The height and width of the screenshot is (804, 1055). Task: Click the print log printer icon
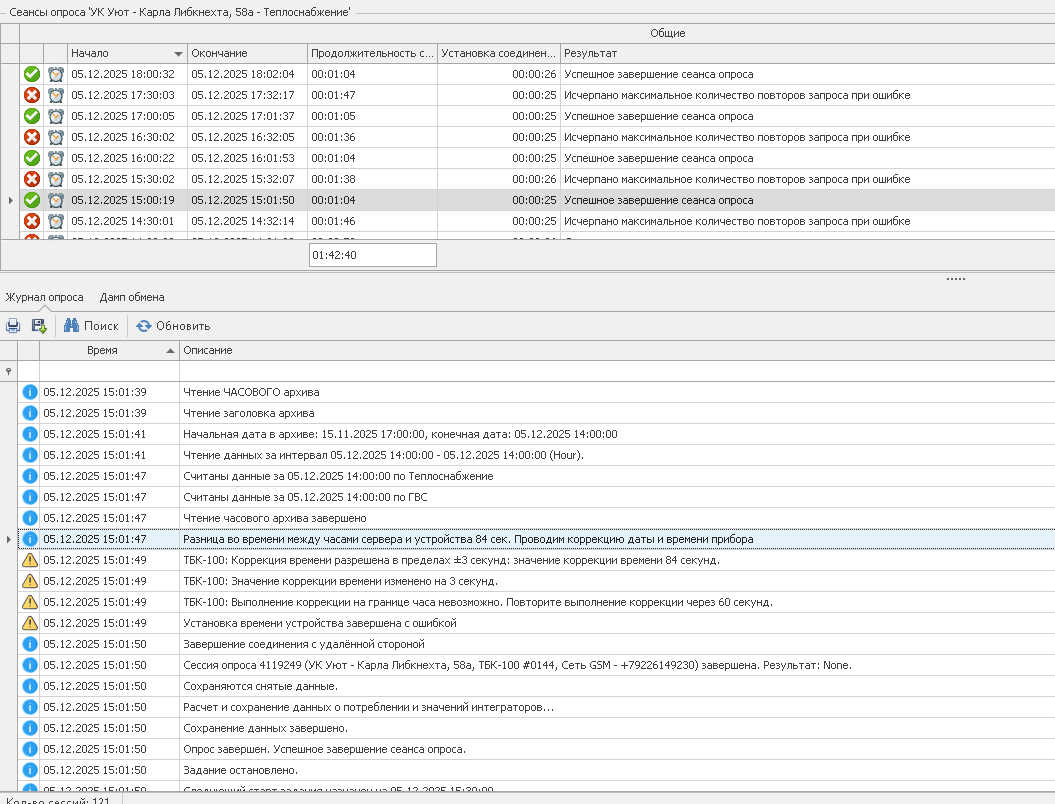click(x=13, y=326)
